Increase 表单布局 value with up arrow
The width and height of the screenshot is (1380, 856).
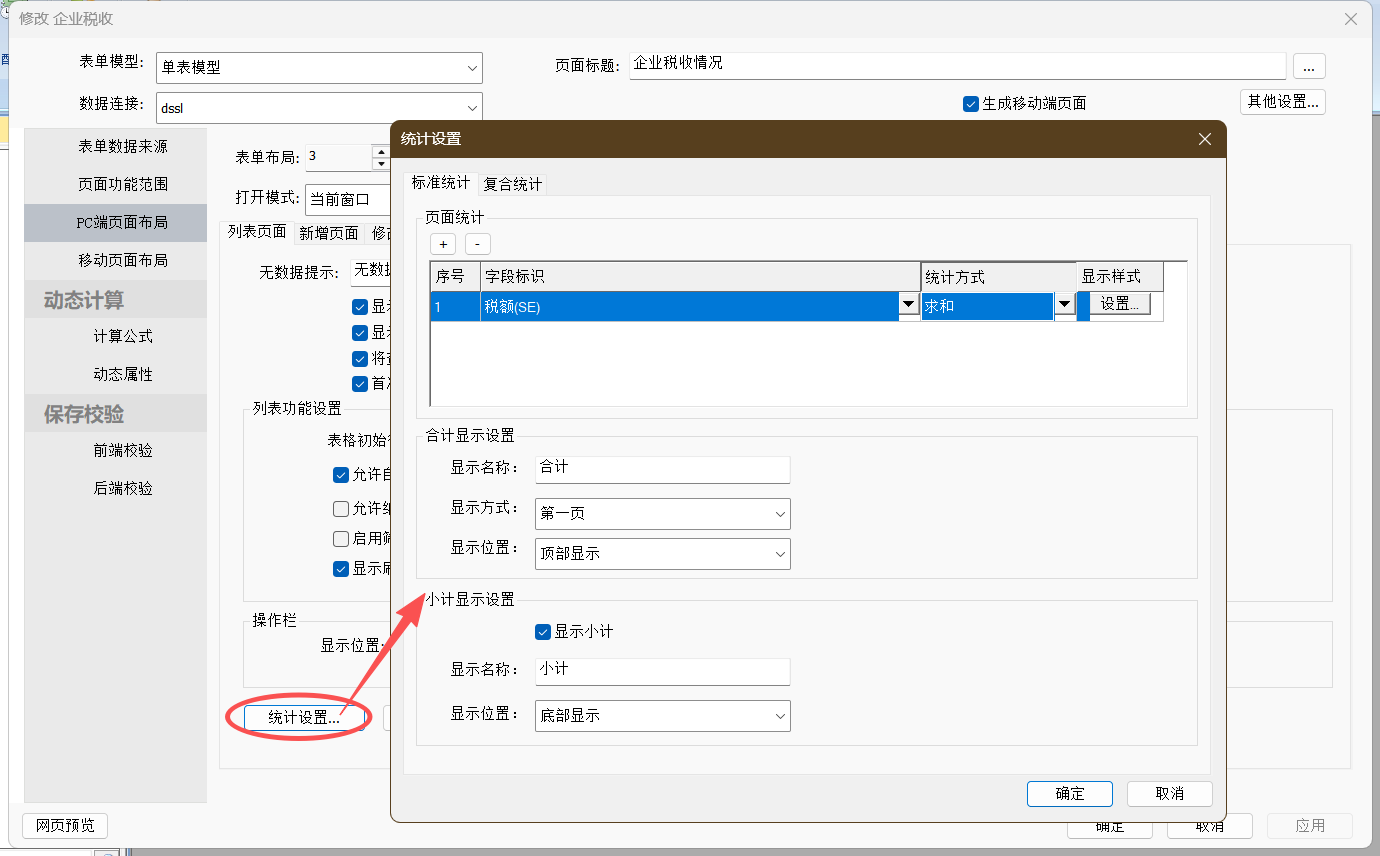380,151
